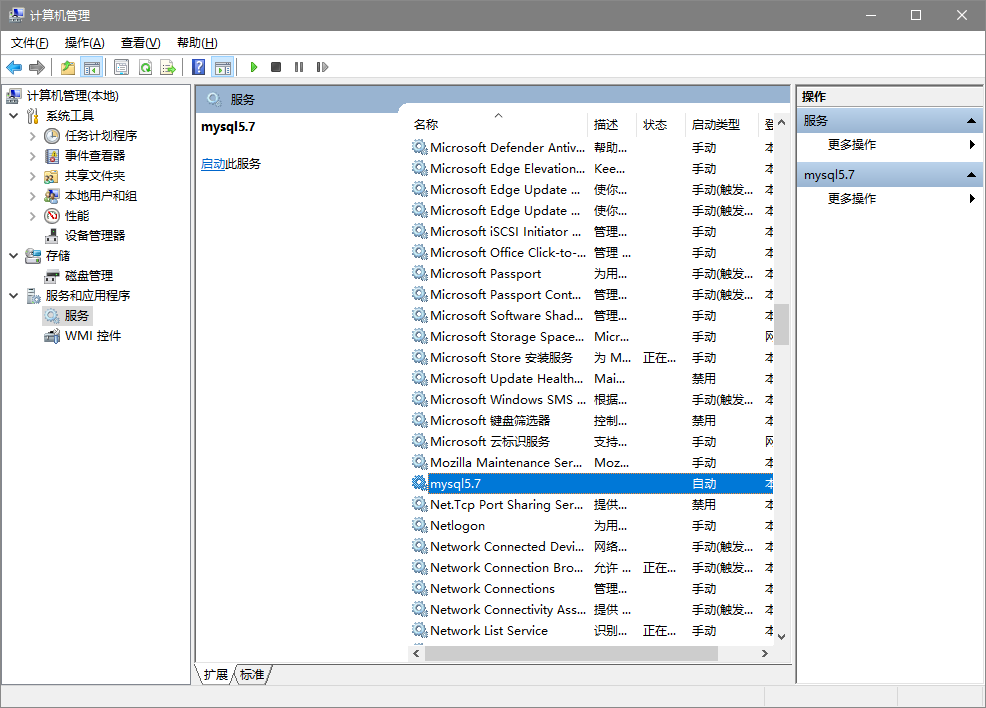This screenshot has height=708, width=986.
Task: Click the 计算机管理(本地) root icon
Action: click(x=14, y=96)
